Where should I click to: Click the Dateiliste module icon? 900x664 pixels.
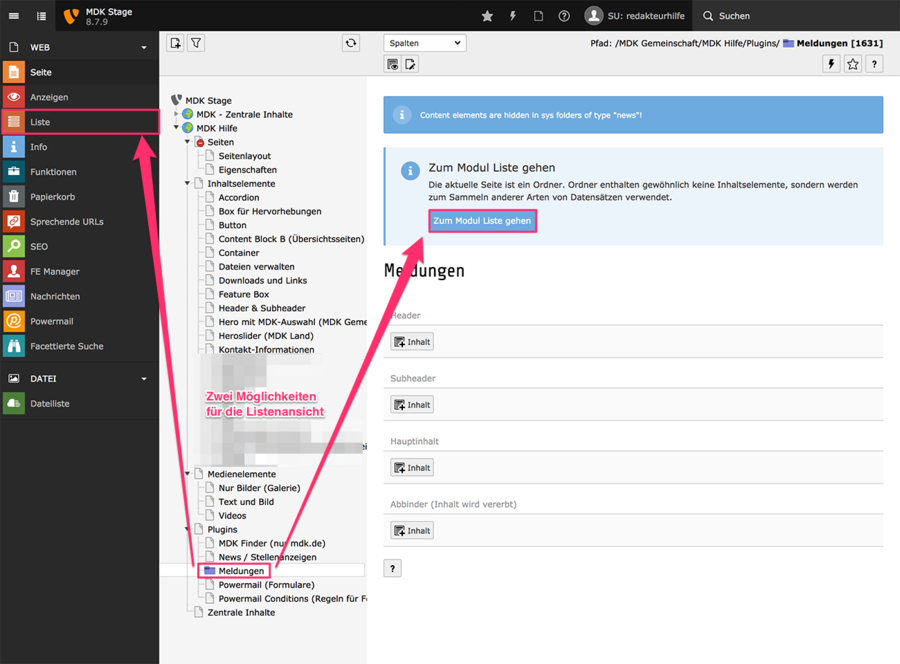[14, 403]
